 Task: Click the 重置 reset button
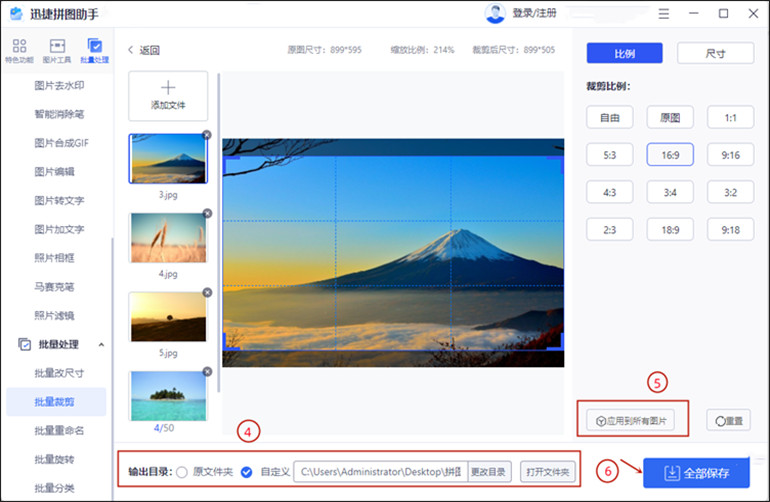[x=728, y=420]
